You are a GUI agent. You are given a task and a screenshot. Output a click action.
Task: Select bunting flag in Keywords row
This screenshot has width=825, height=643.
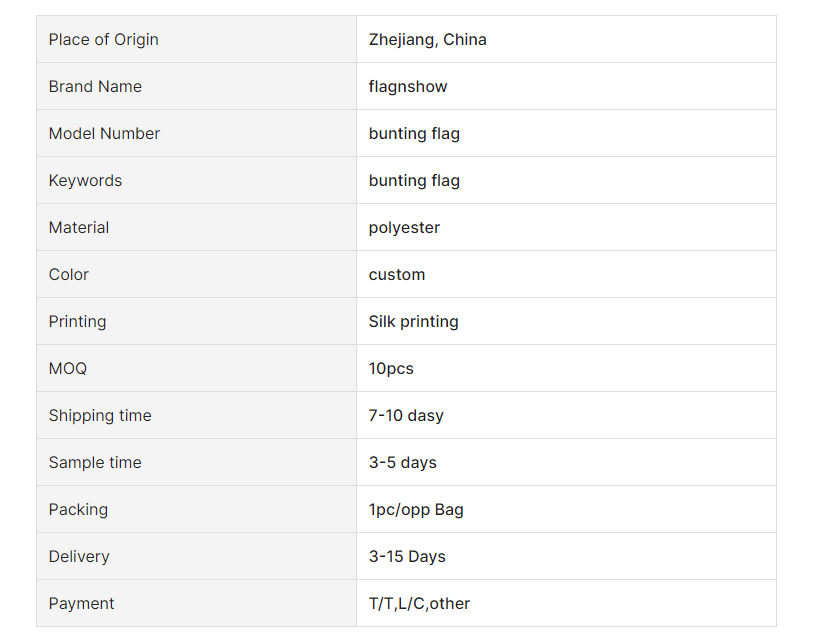point(414,180)
